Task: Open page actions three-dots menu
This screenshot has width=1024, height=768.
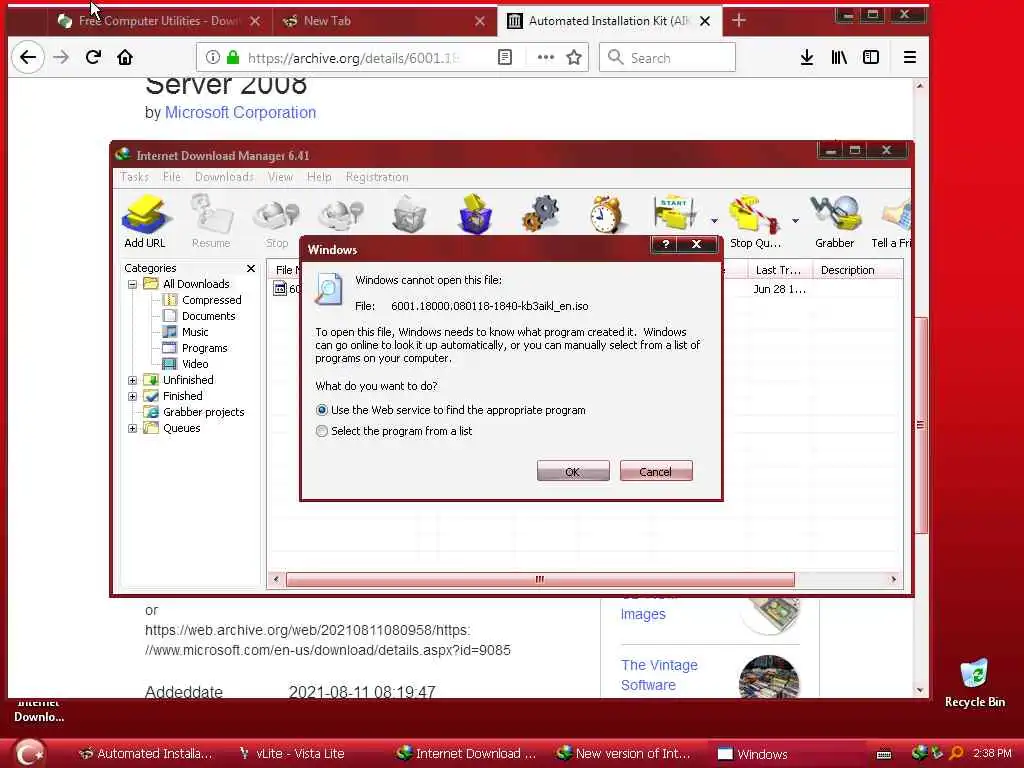Action: point(545,57)
